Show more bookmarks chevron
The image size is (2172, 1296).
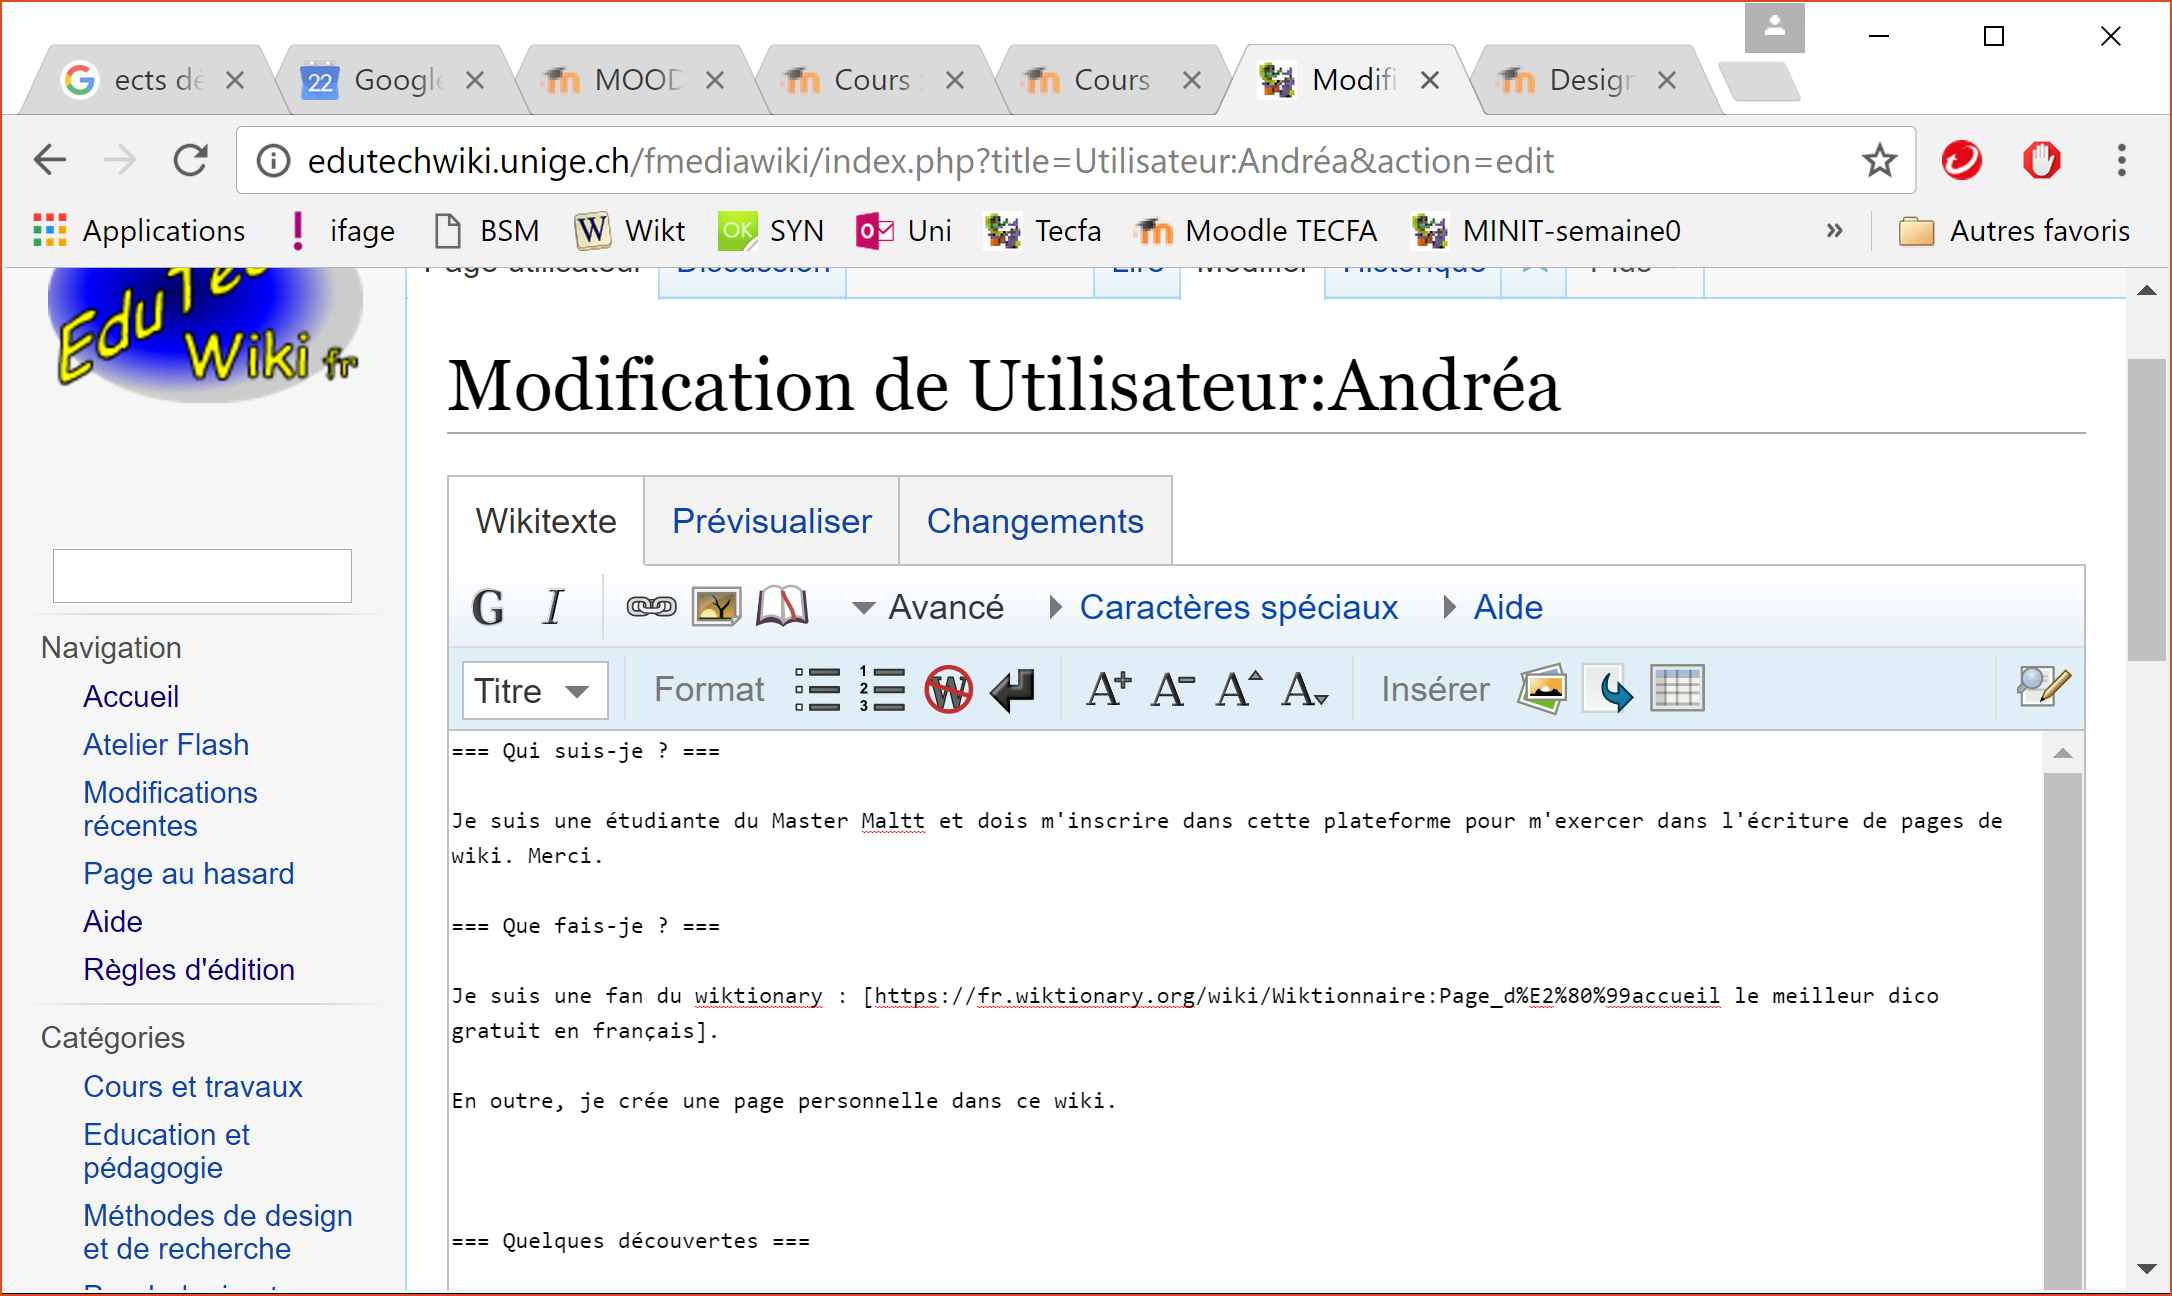point(1834,231)
